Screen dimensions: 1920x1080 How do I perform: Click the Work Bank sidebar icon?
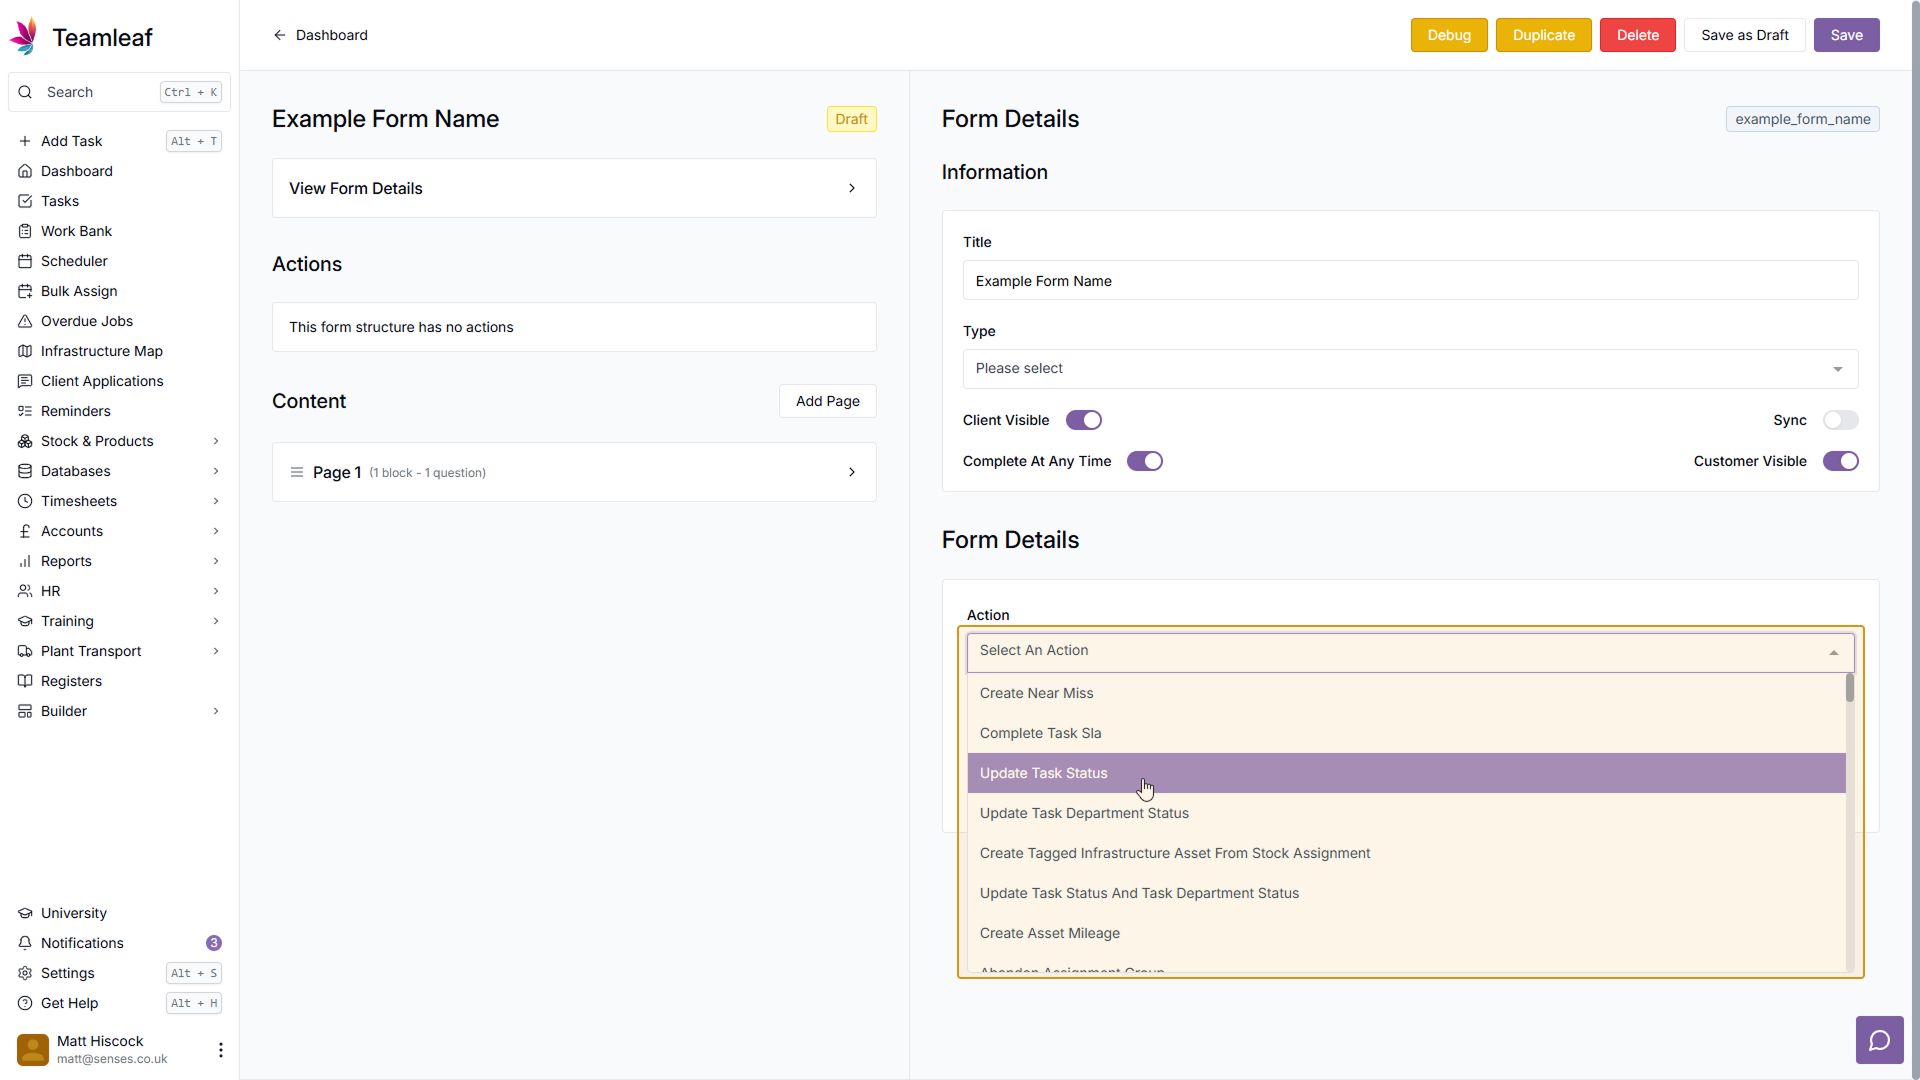[x=25, y=231]
